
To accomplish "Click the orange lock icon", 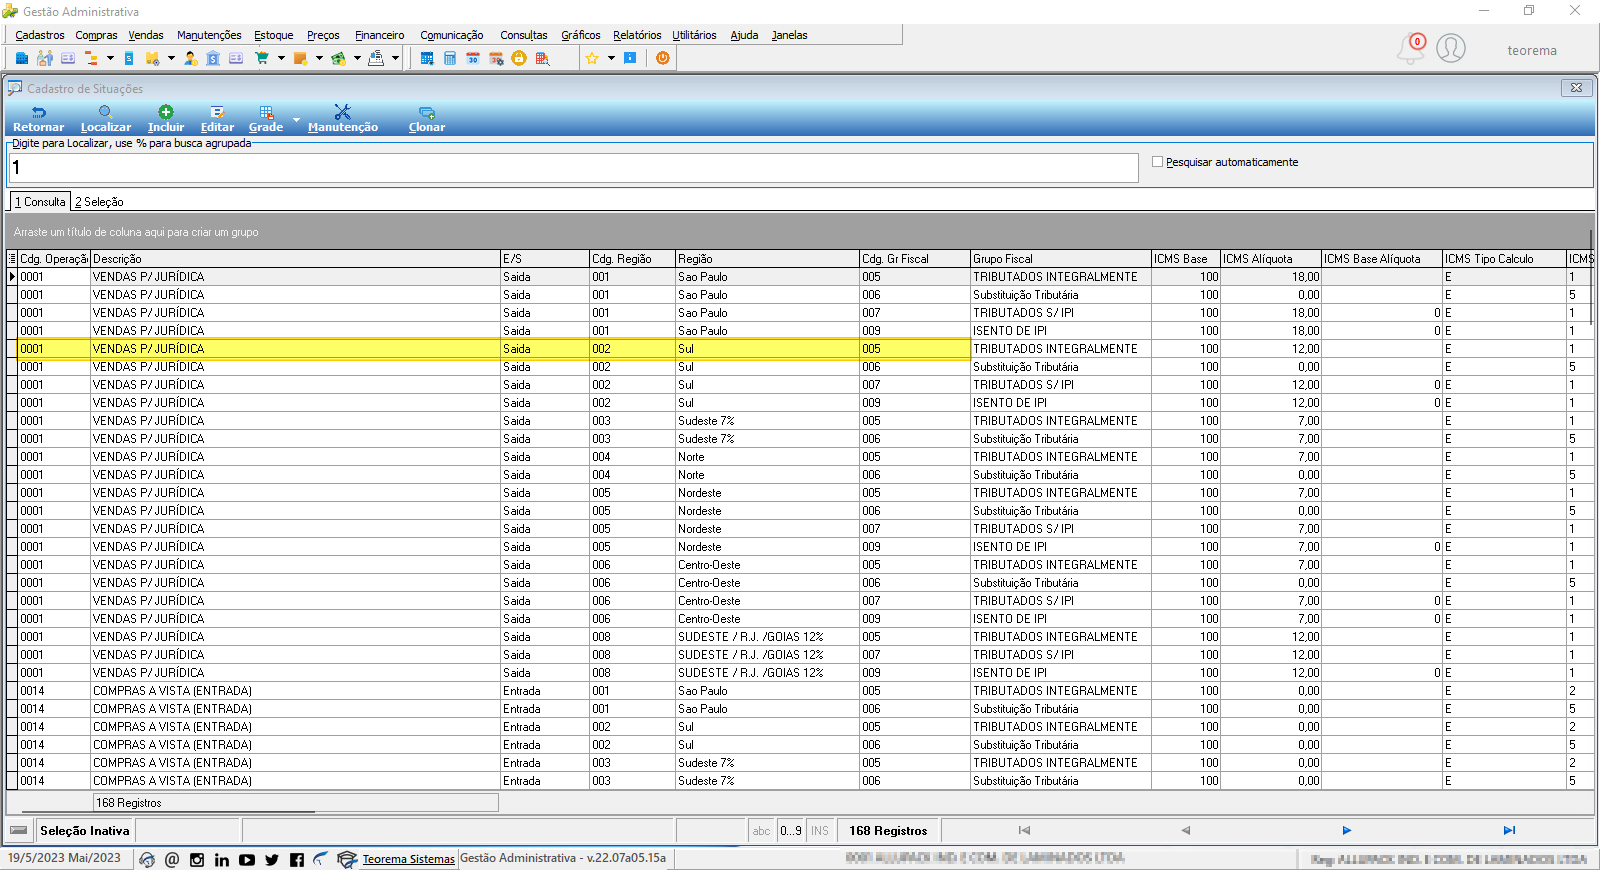I will 518,58.
